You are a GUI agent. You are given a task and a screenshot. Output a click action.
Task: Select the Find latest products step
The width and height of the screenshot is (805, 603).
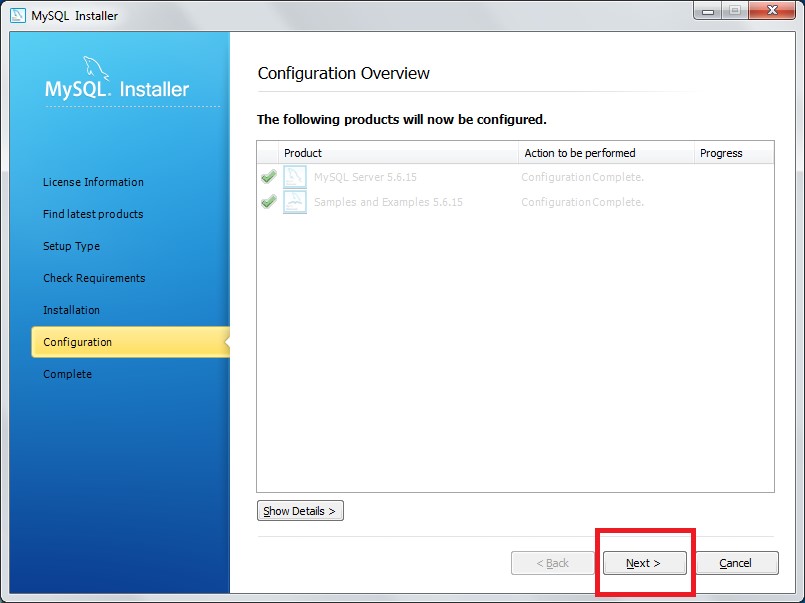click(93, 214)
